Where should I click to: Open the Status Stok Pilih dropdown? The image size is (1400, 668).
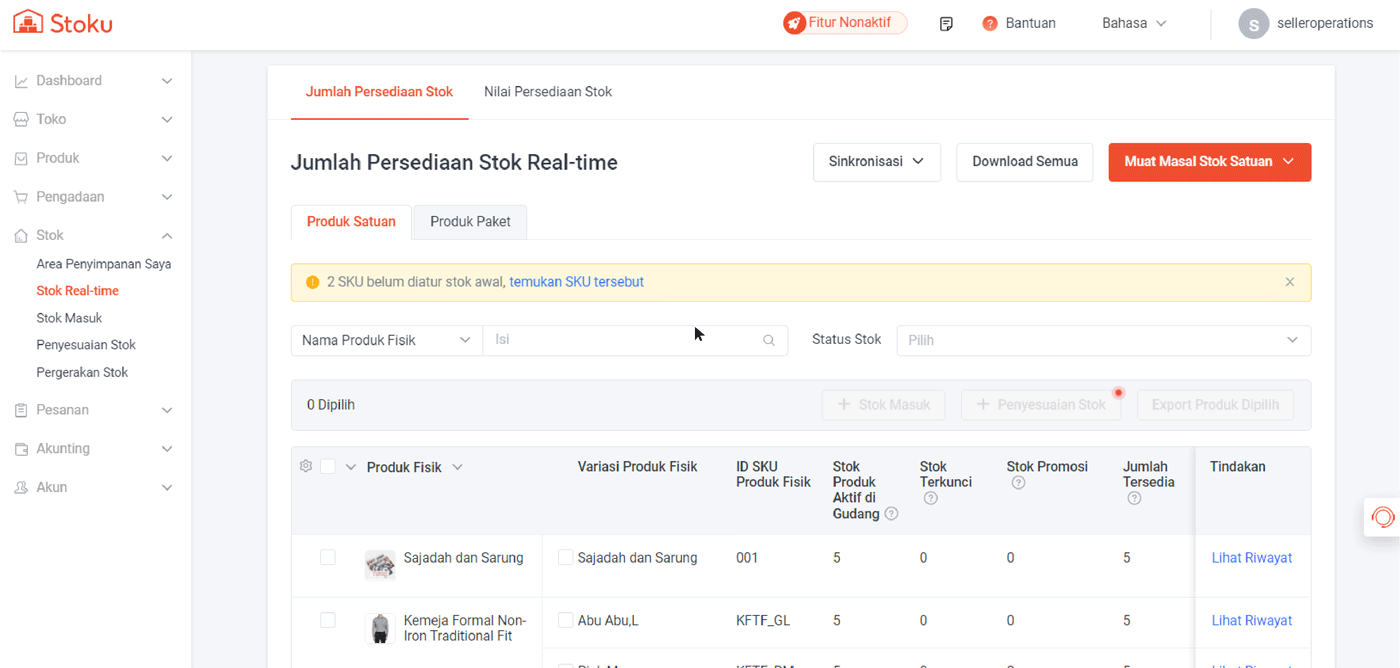pyautogui.click(x=1103, y=340)
